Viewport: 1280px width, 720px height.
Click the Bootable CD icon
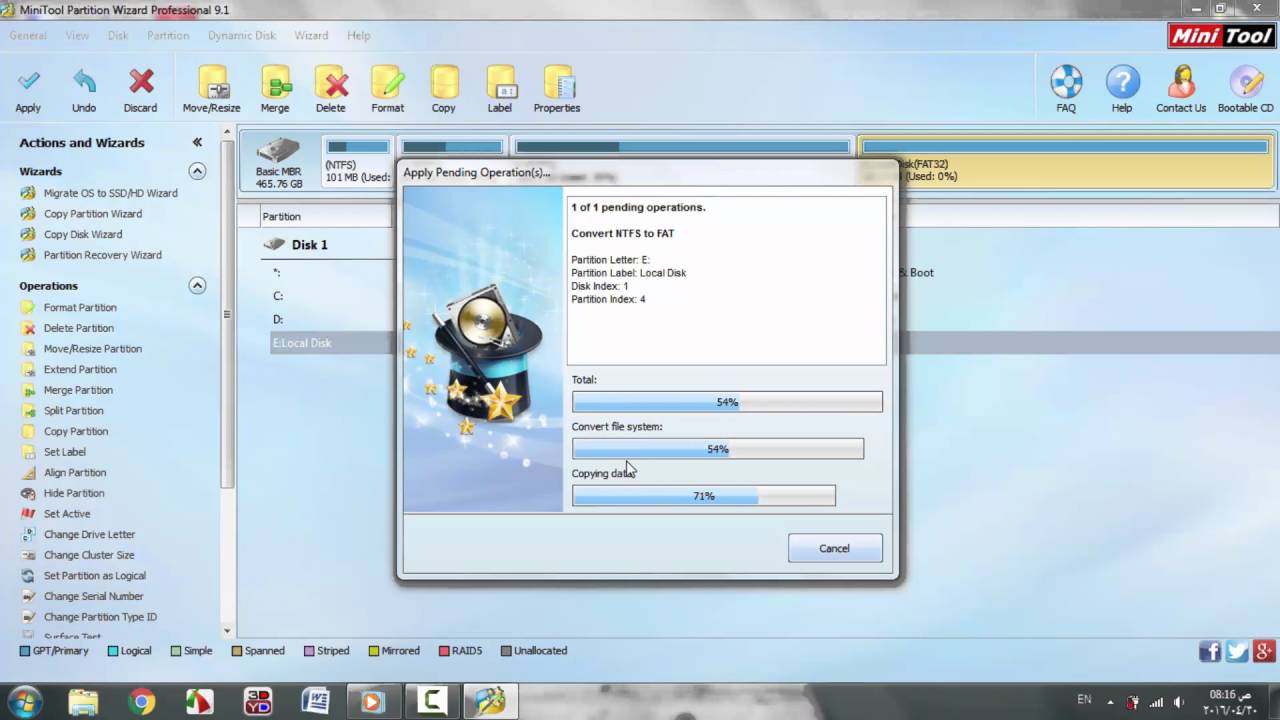click(x=1246, y=82)
